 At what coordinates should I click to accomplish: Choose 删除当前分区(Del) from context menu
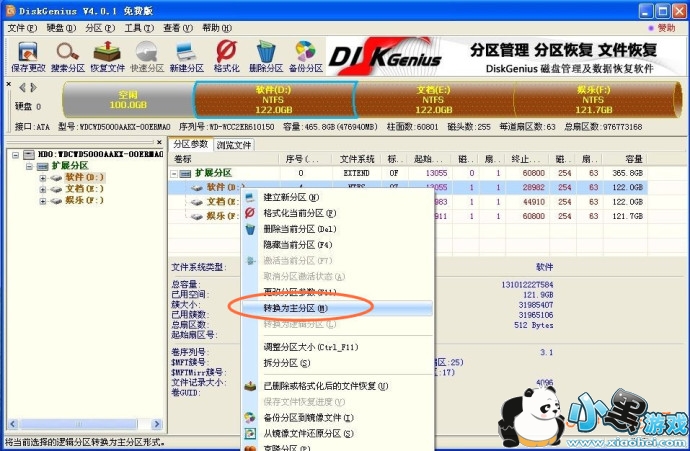coord(338,229)
